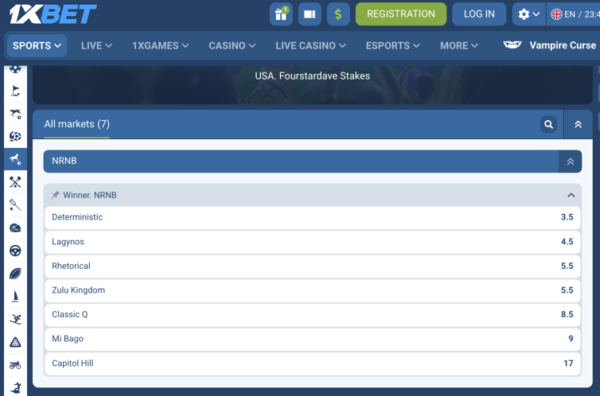Open the settings gear dropdown

(529, 14)
